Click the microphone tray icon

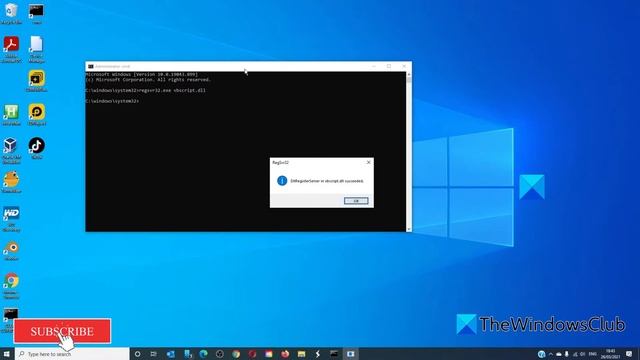pos(567,354)
